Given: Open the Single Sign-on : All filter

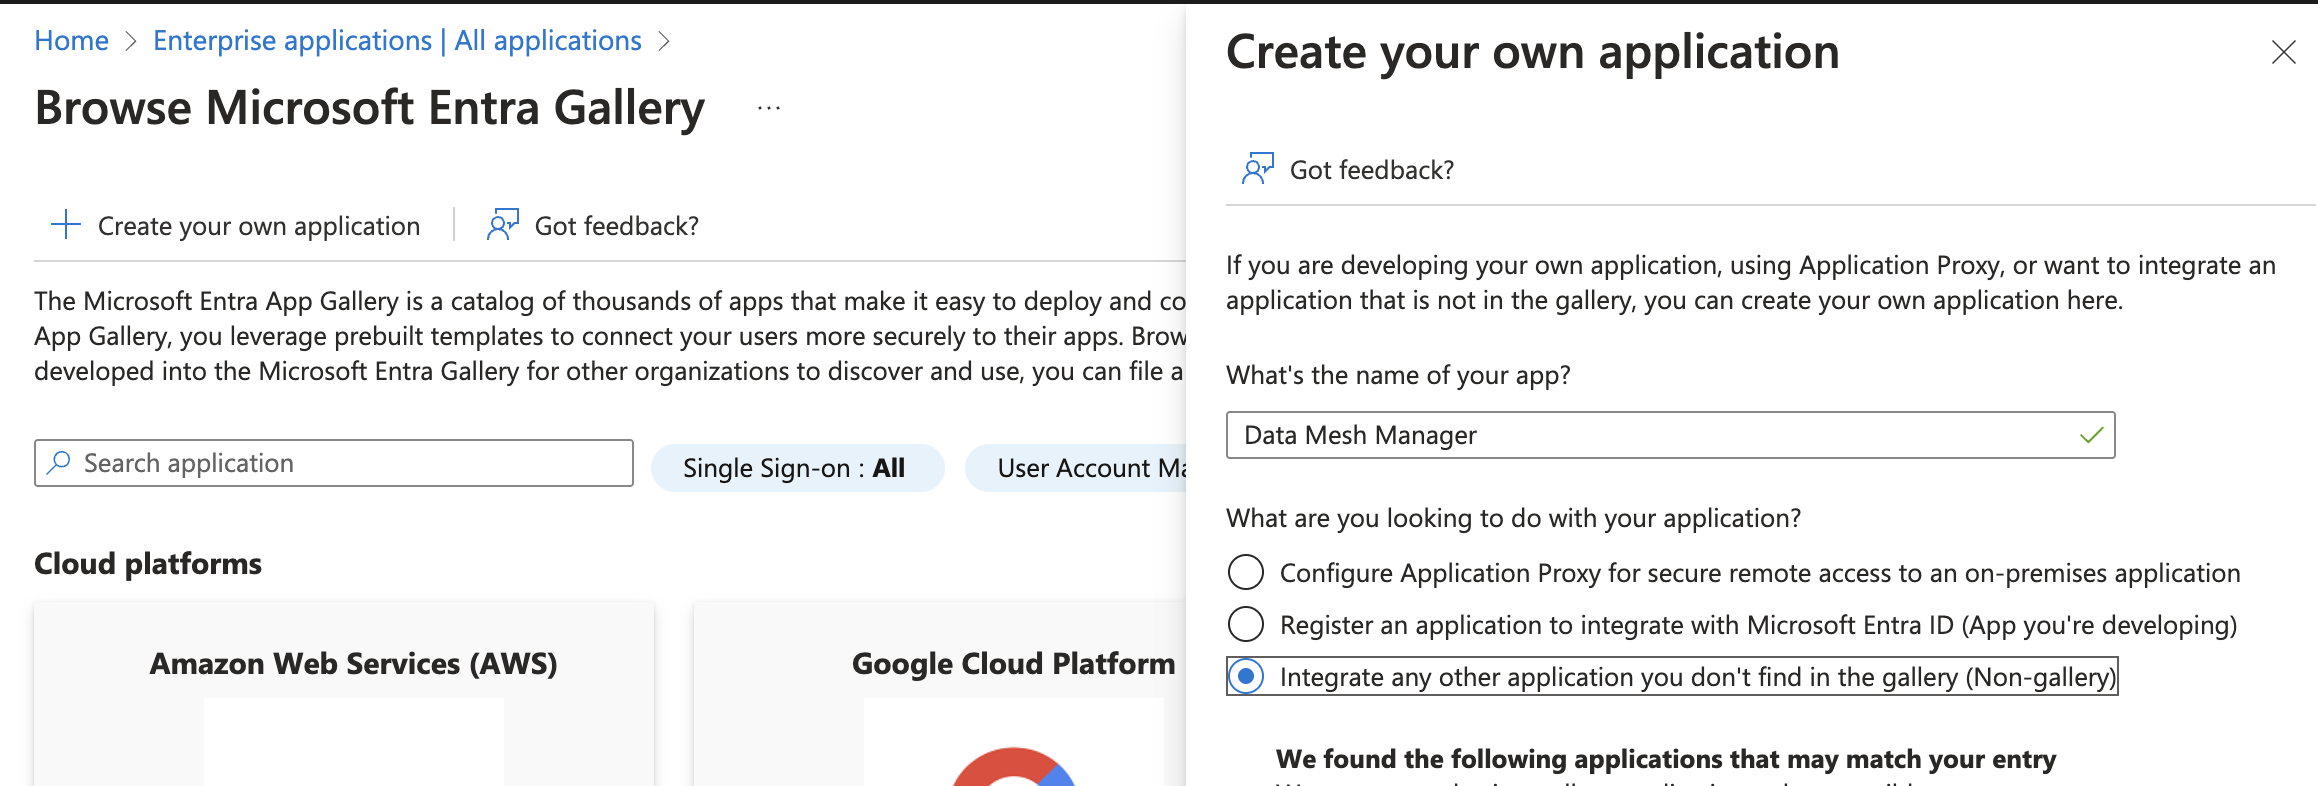Looking at the screenshot, I should 796,468.
